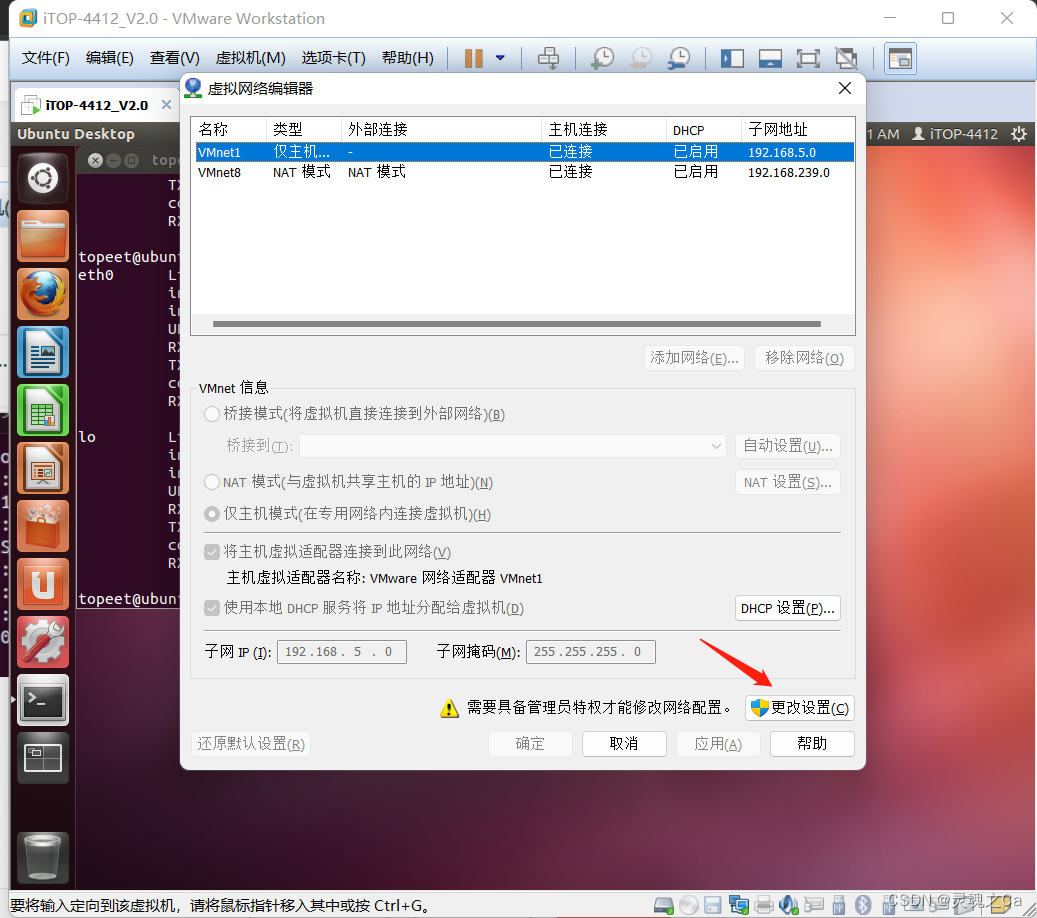Click the 帮助 button in dialog
The image size is (1037, 918).
point(812,744)
